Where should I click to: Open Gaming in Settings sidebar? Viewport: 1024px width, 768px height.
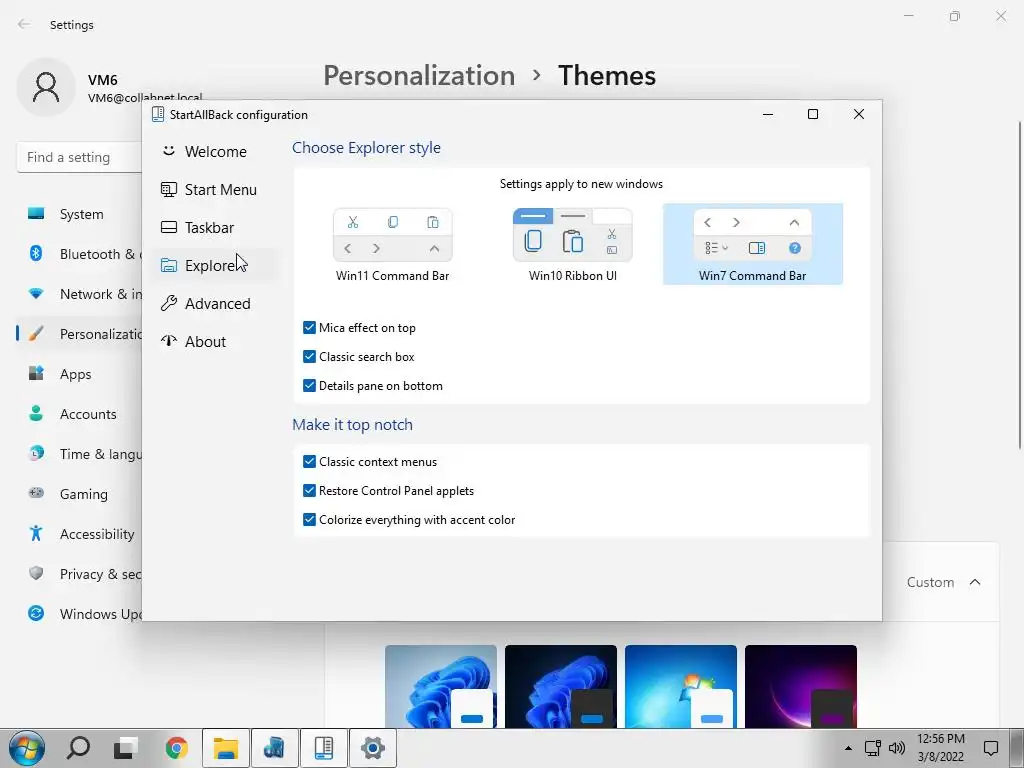pos(78,494)
